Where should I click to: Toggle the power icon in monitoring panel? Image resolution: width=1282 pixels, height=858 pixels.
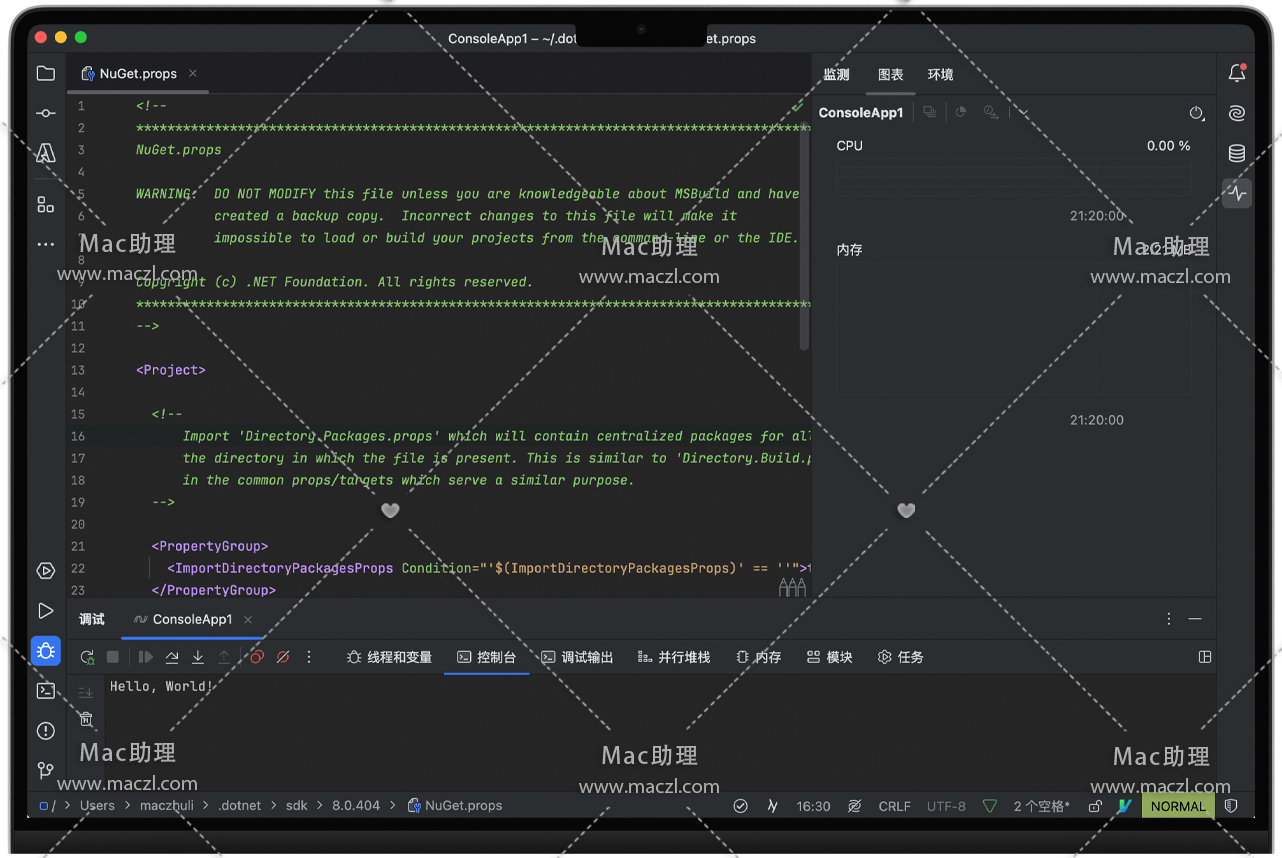(x=1196, y=113)
